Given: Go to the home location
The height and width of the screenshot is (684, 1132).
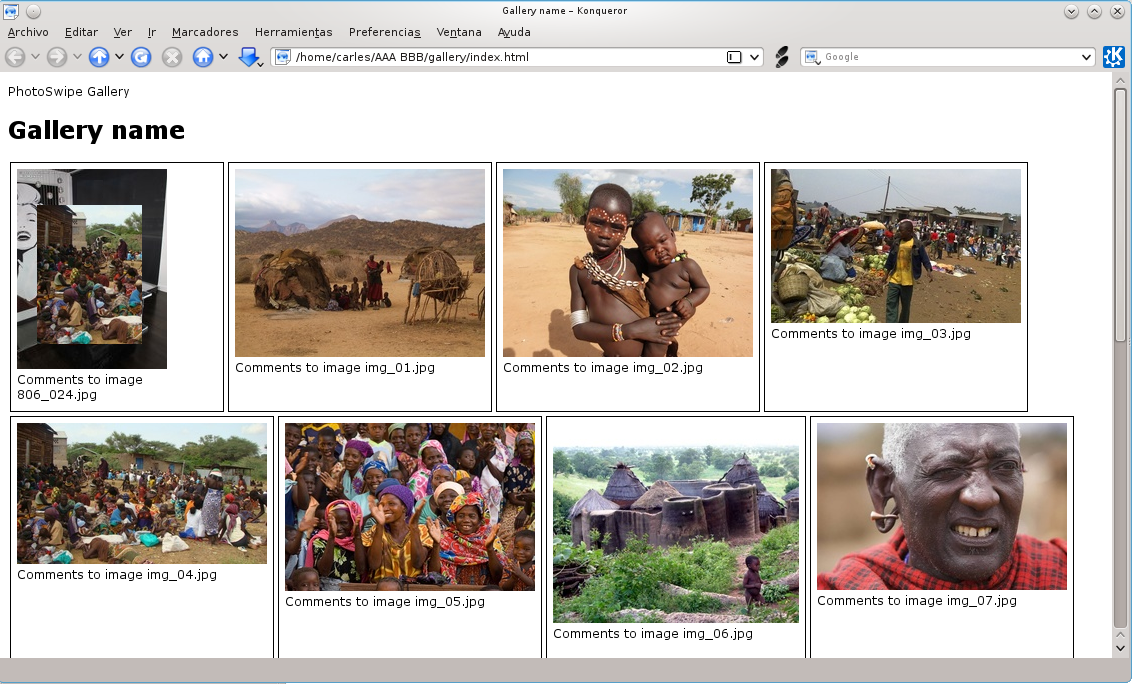Looking at the screenshot, I should point(203,57).
